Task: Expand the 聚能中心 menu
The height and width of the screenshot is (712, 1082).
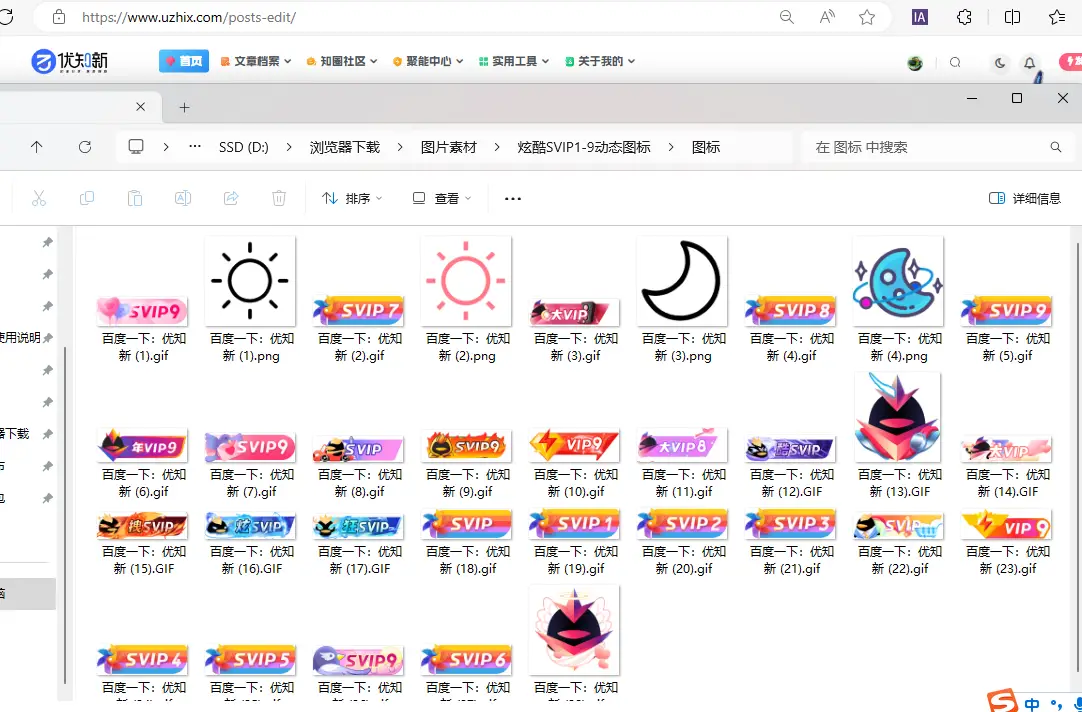Action: 428,61
